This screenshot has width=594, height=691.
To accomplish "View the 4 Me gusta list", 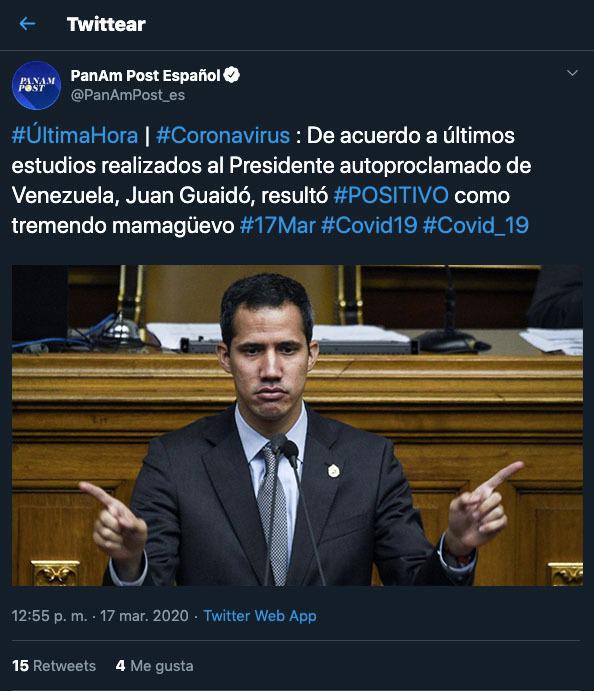I will [154, 665].
